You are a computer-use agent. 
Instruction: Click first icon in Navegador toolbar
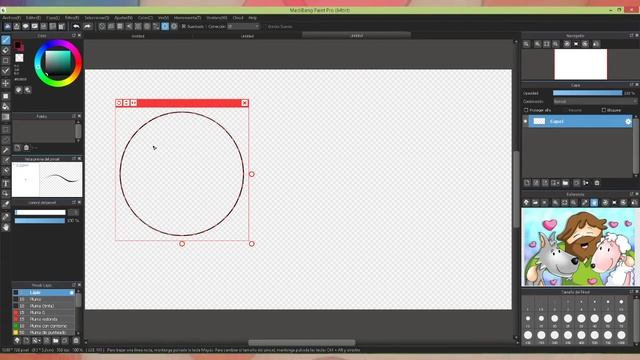527,44
